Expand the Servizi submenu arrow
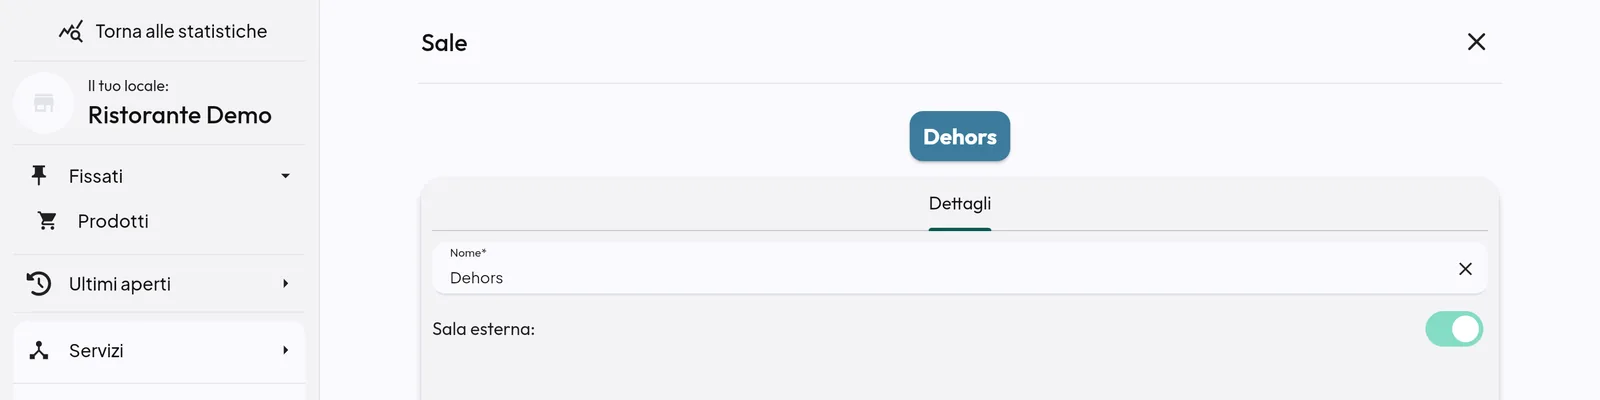The width and height of the screenshot is (1600, 400). tap(285, 351)
